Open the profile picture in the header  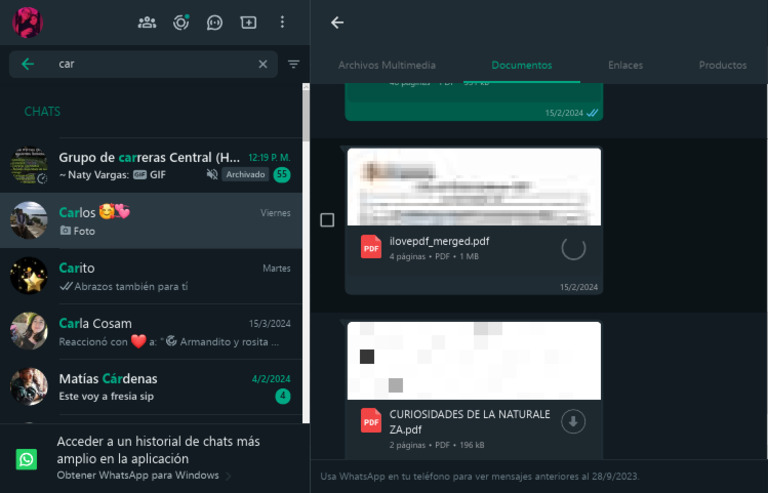[27, 23]
